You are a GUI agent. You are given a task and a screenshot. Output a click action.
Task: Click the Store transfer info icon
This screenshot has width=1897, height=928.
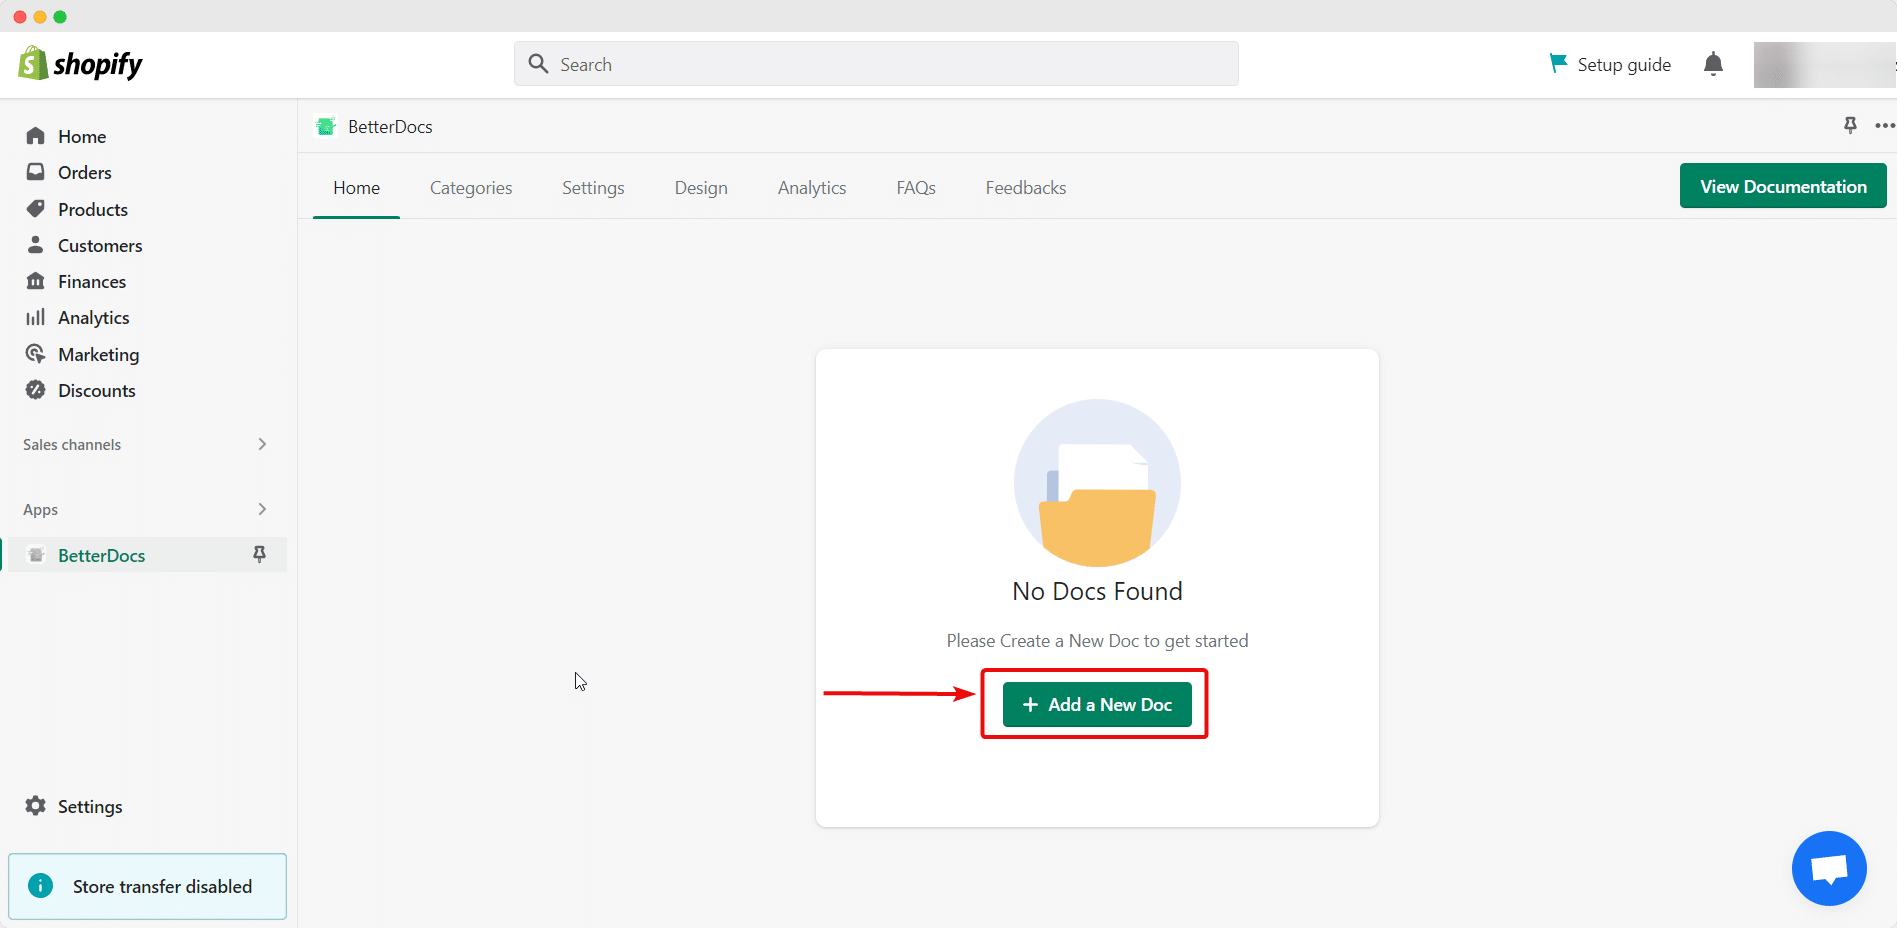40,886
